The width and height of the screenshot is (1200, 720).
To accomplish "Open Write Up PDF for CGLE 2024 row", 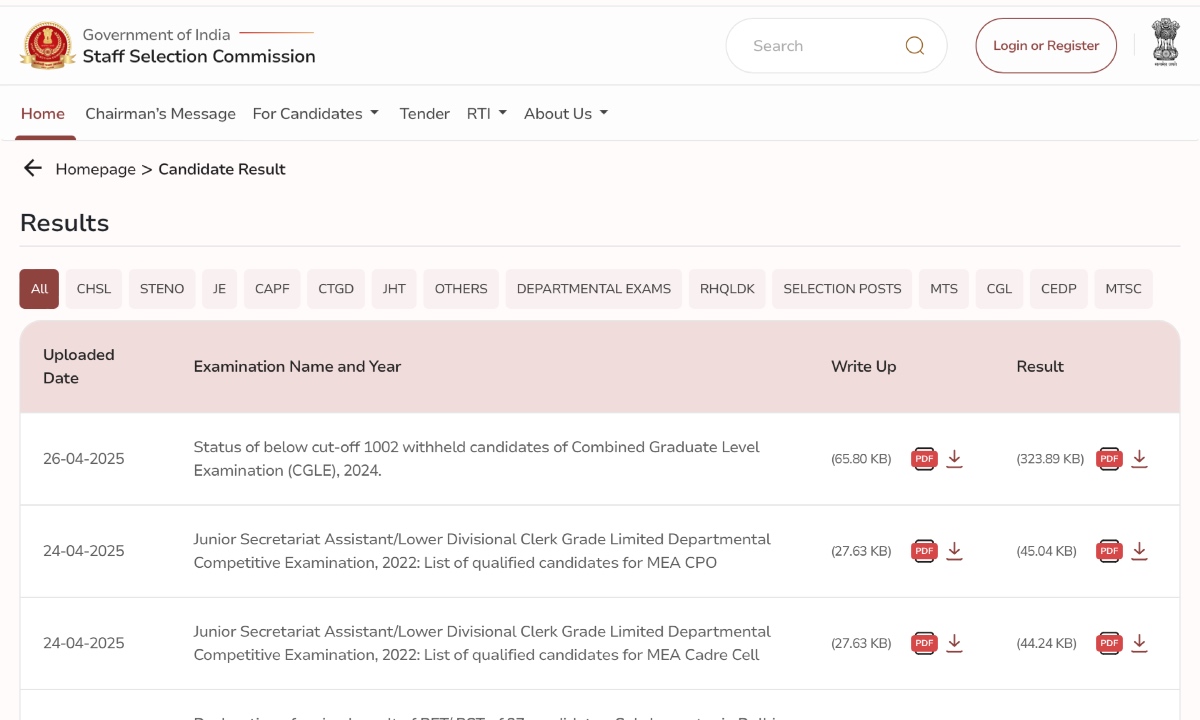I will (924, 459).
